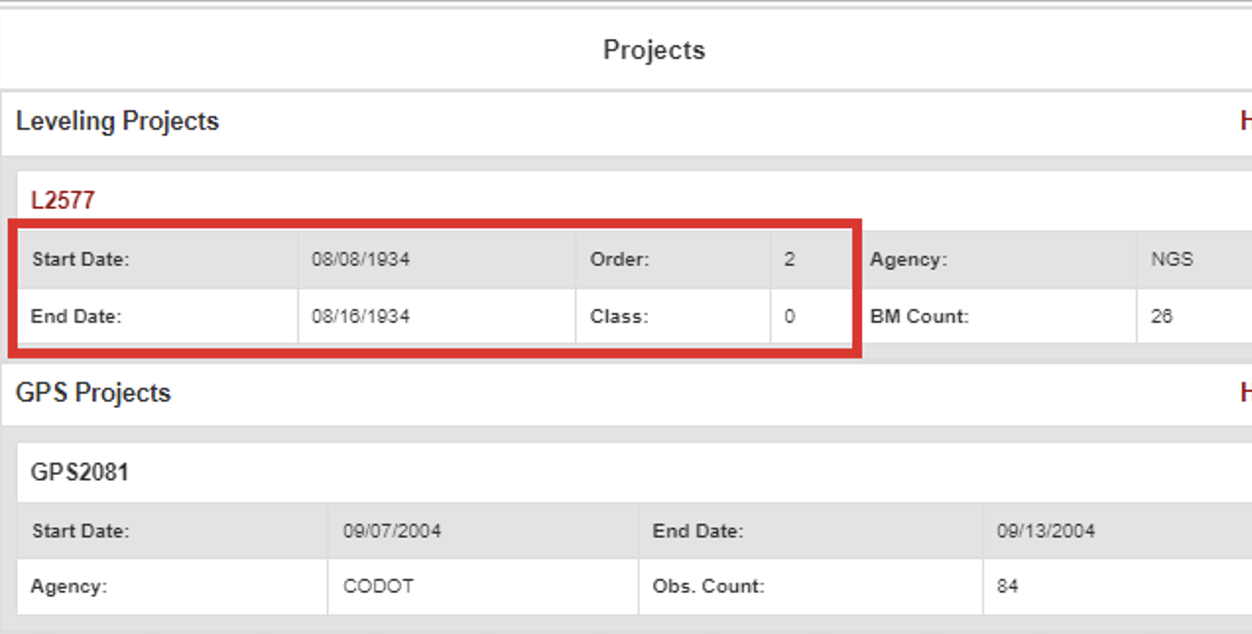Select the Class value 0 cell
1252x634 pixels.
(x=790, y=316)
